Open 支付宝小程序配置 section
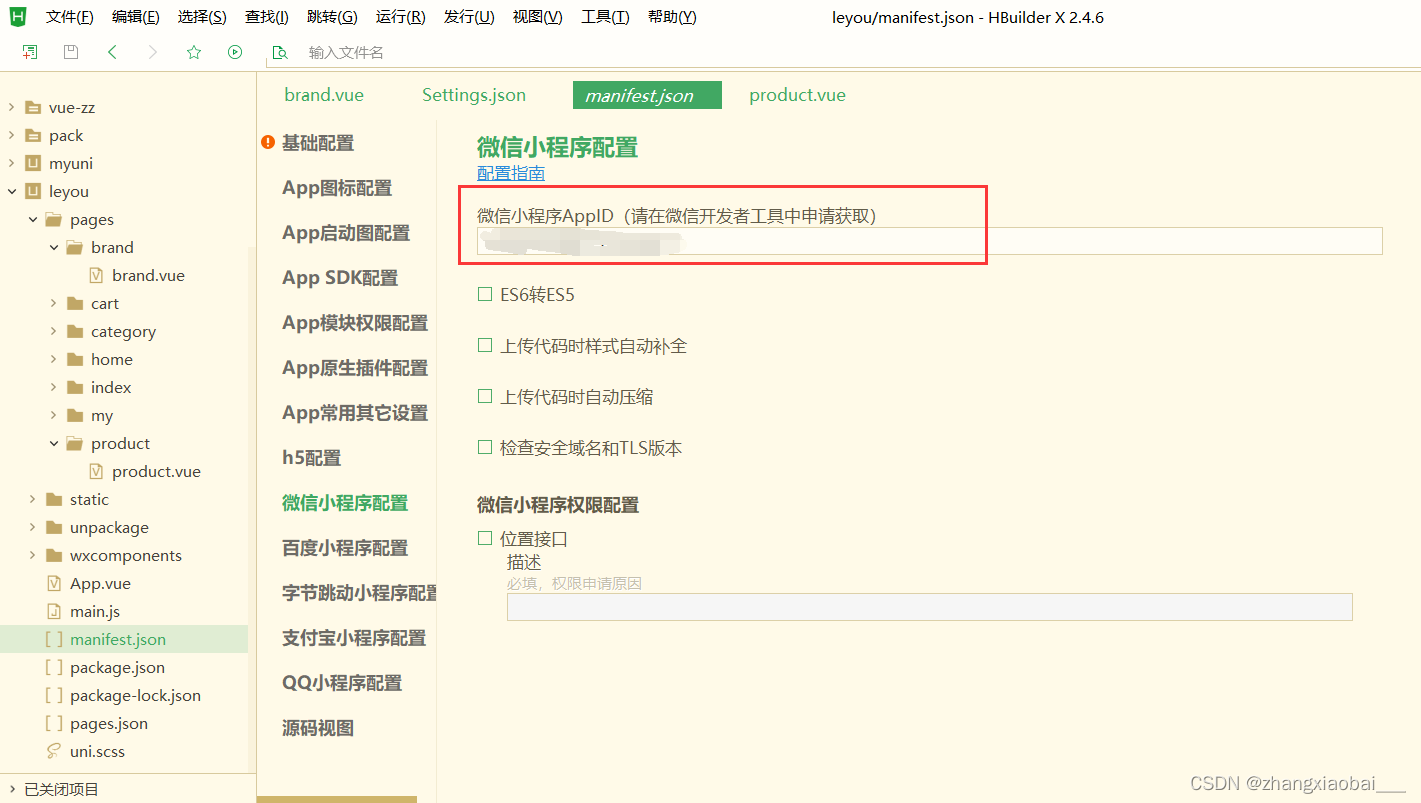This screenshot has height=803, width=1421. (354, 638)
